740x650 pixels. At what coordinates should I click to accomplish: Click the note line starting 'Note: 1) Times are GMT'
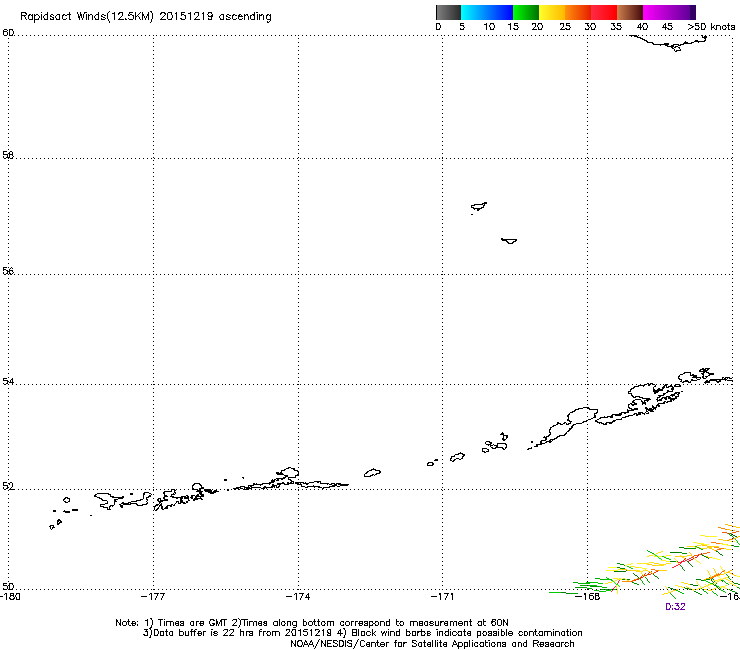(312, 623)
